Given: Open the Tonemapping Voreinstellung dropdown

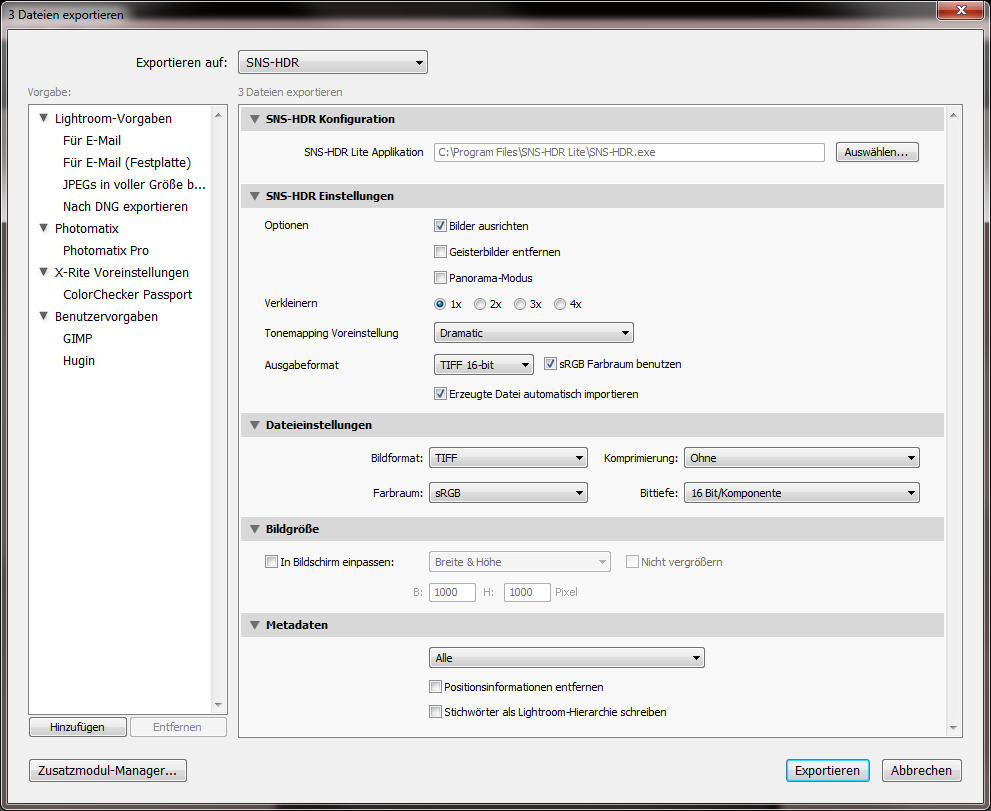Looking at the screenshot, I should pyautogui.click(x=533, y=333).
